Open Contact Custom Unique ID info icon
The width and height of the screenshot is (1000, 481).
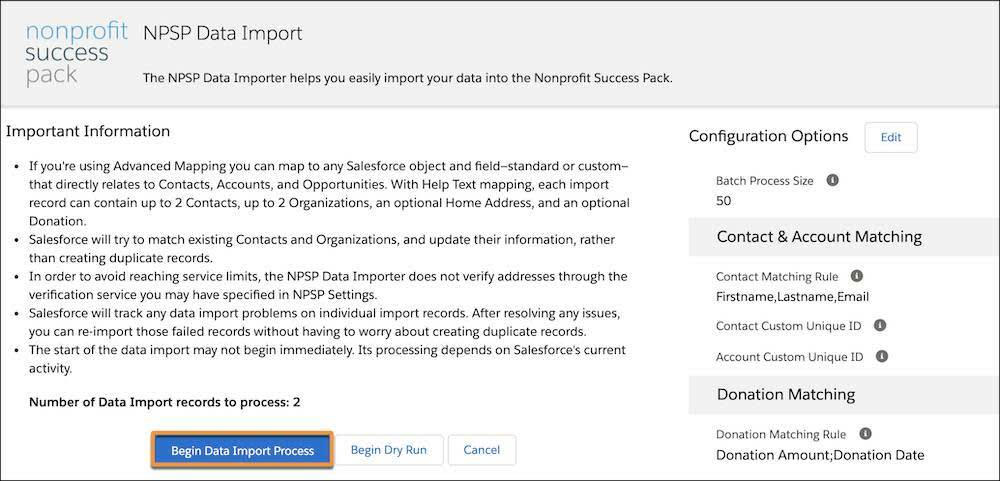coord(879,325)
